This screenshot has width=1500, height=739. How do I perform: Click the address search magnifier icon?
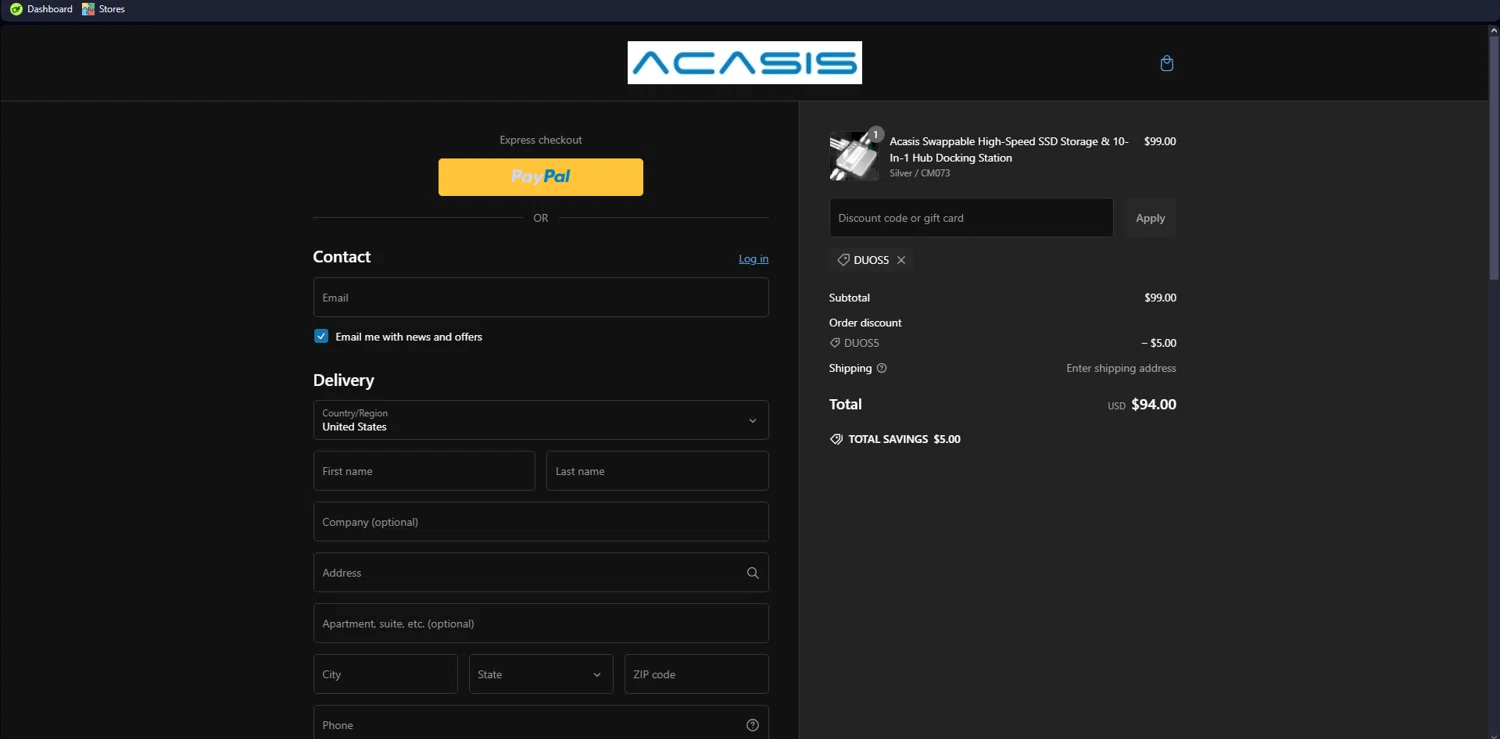[752, 573]
